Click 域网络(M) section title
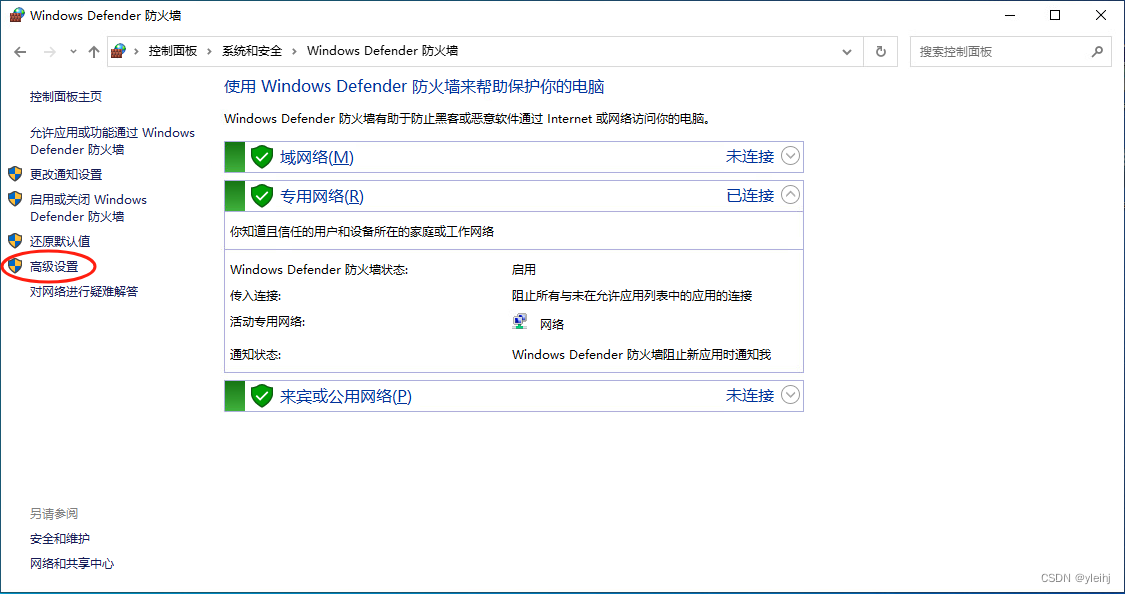The width and height of the screenshot is (1125, 594). 316,157
